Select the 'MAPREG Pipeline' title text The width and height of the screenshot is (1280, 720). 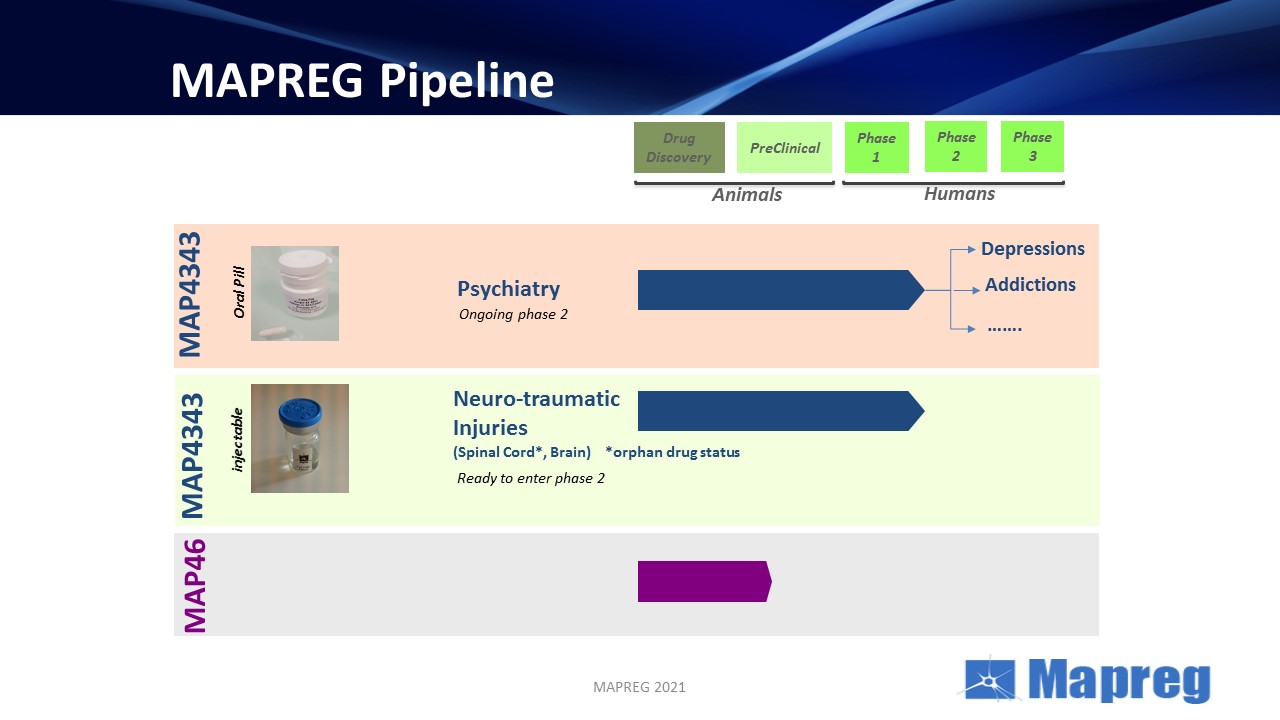coord(362,81)
